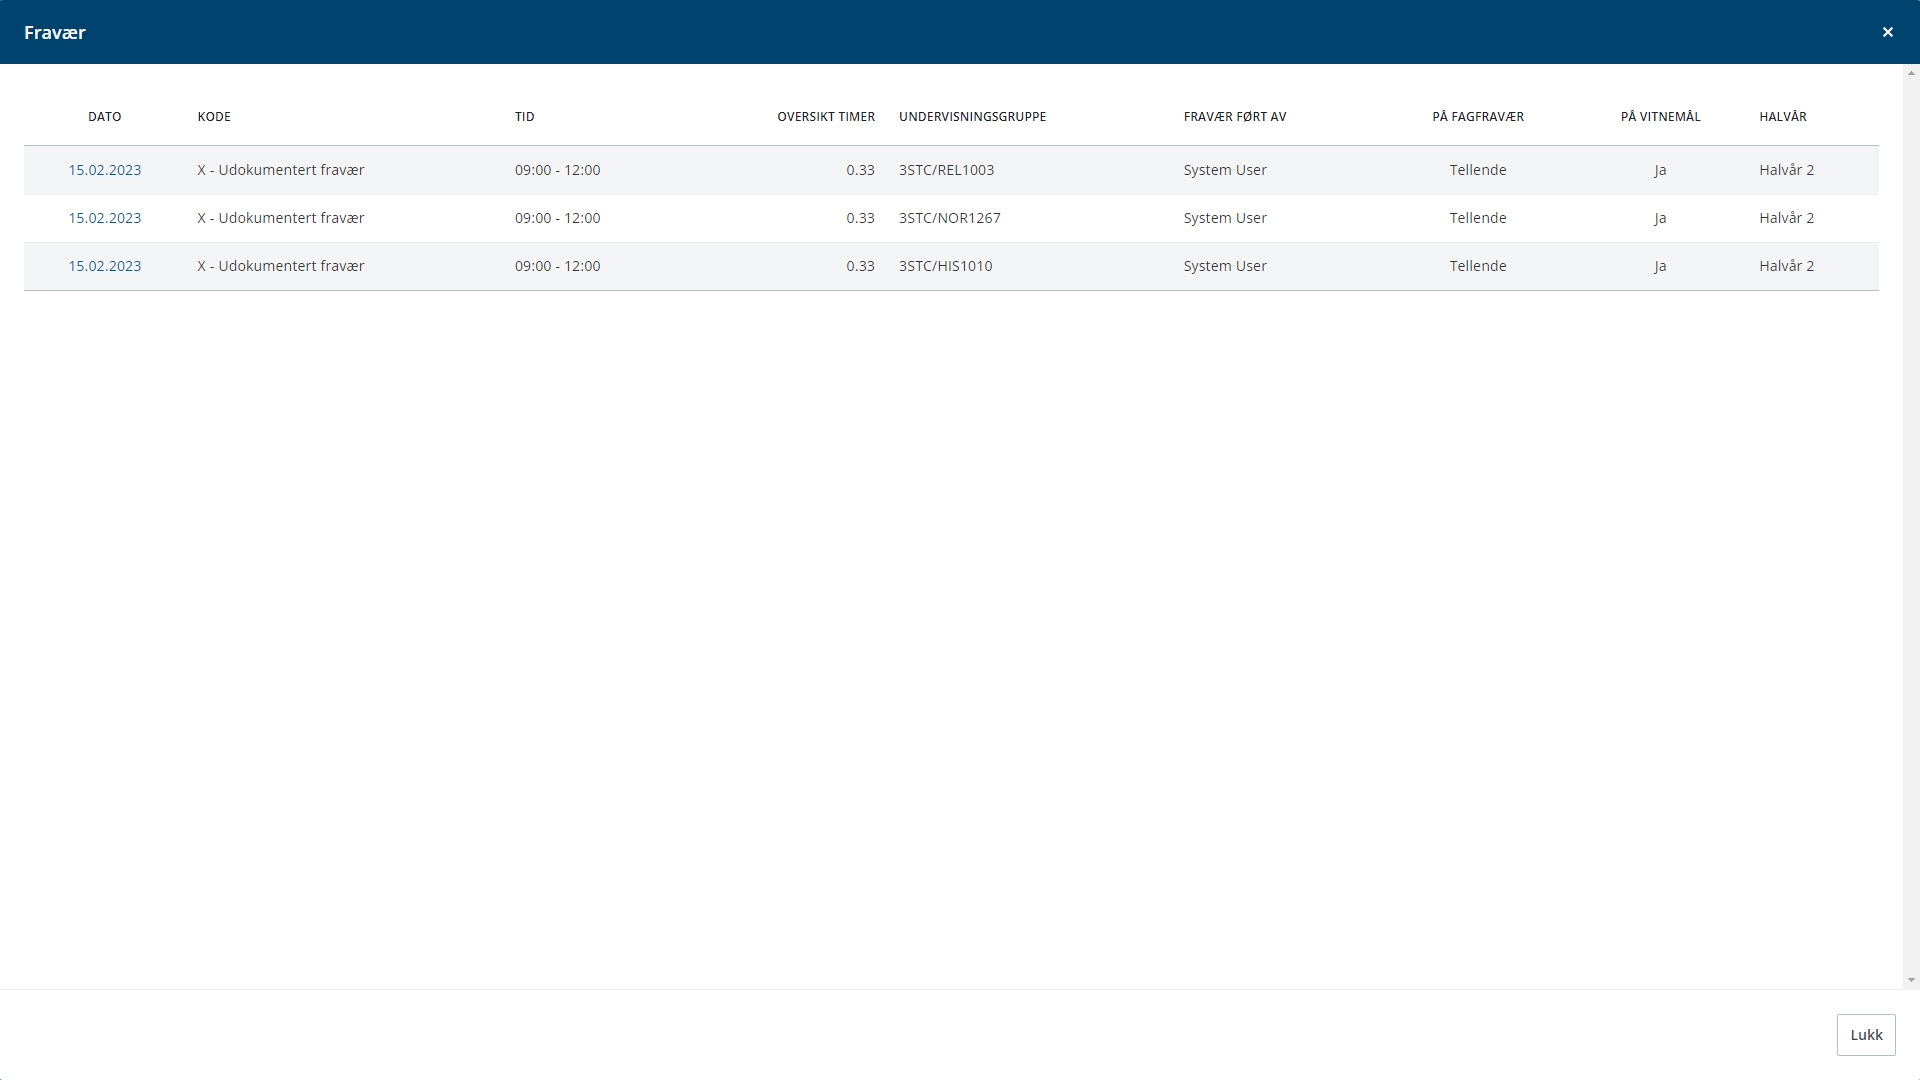Click Halvår 2 in the REL1003 row
This screenshot has width=1920, height=1080.
tap(1787, 170)
